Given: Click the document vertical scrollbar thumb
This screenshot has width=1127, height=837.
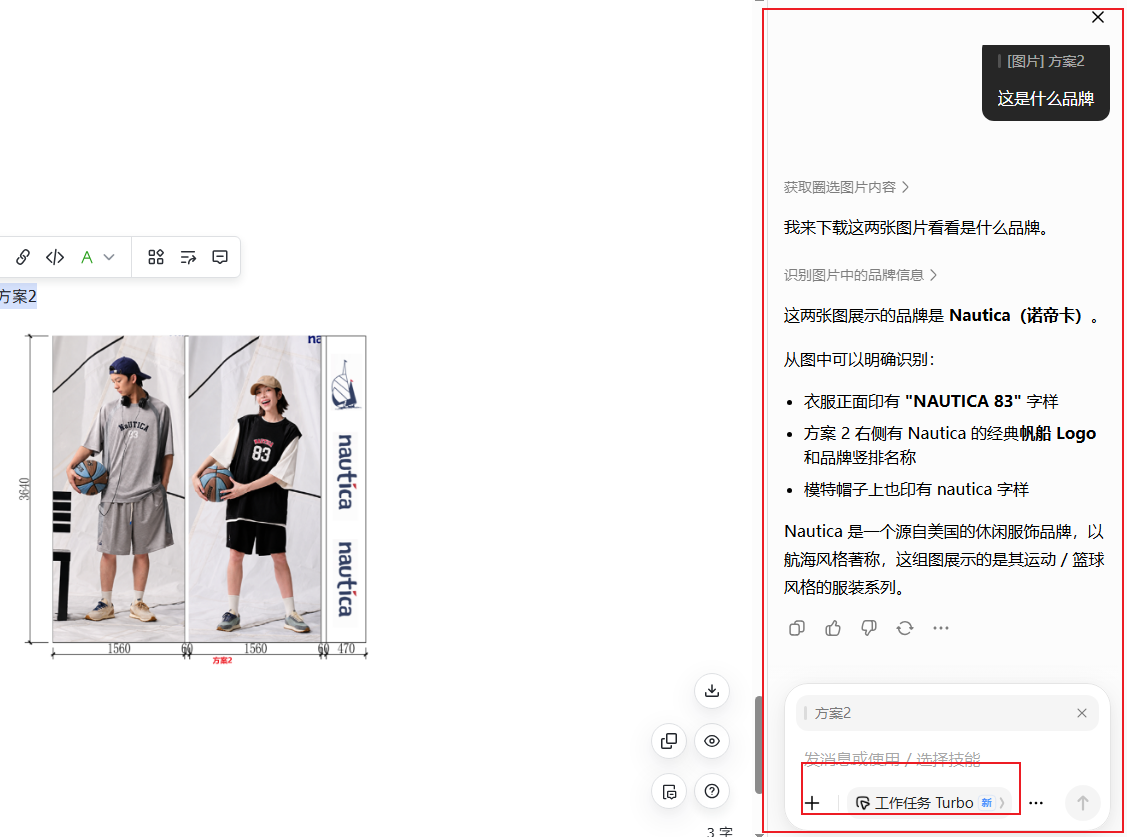Looking at the screenshot, I should (759, 744).
